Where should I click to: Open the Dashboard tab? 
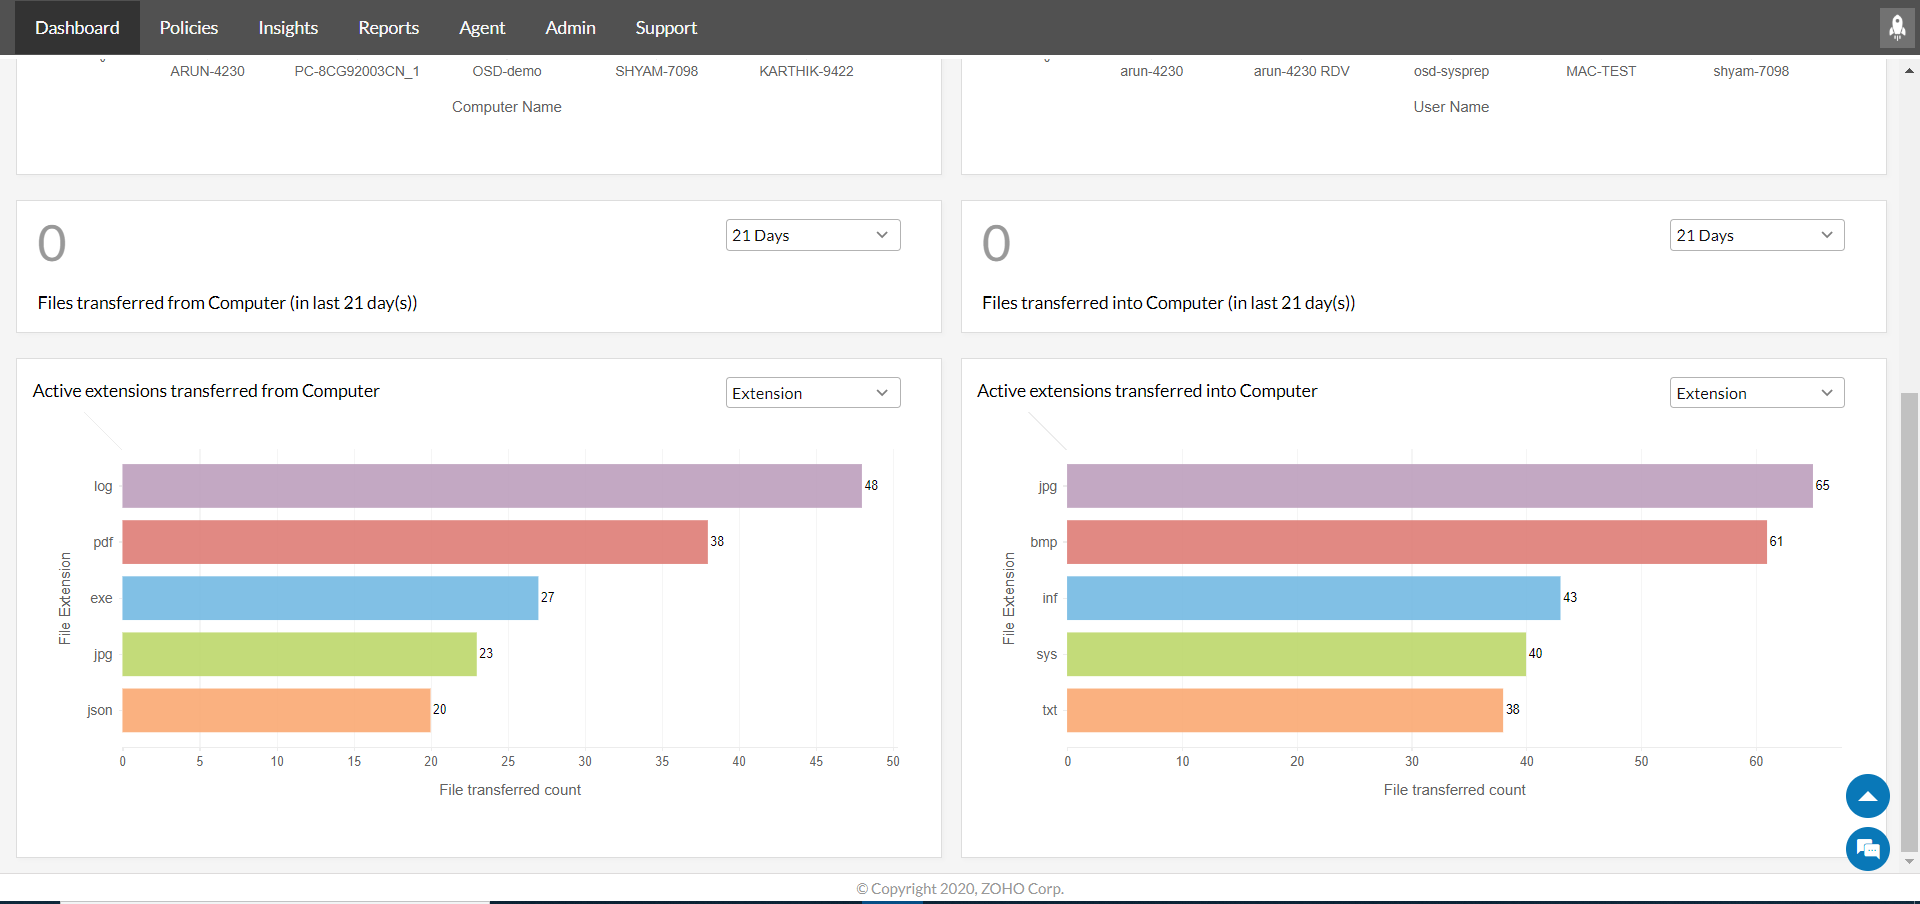(x=77, y=28)
